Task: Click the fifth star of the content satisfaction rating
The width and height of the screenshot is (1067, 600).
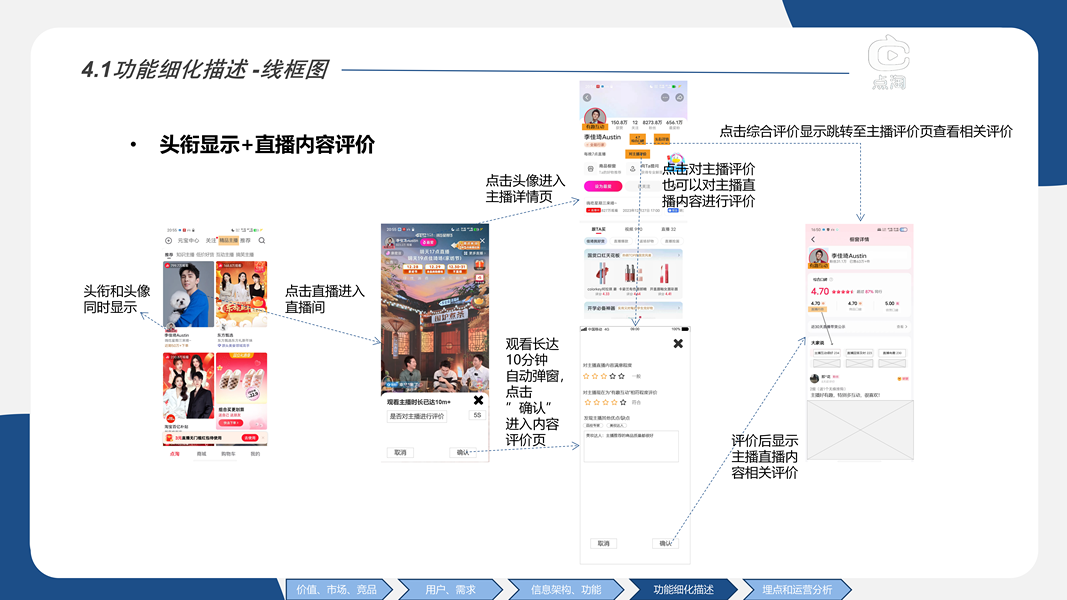Action: (x=621, y=376)
